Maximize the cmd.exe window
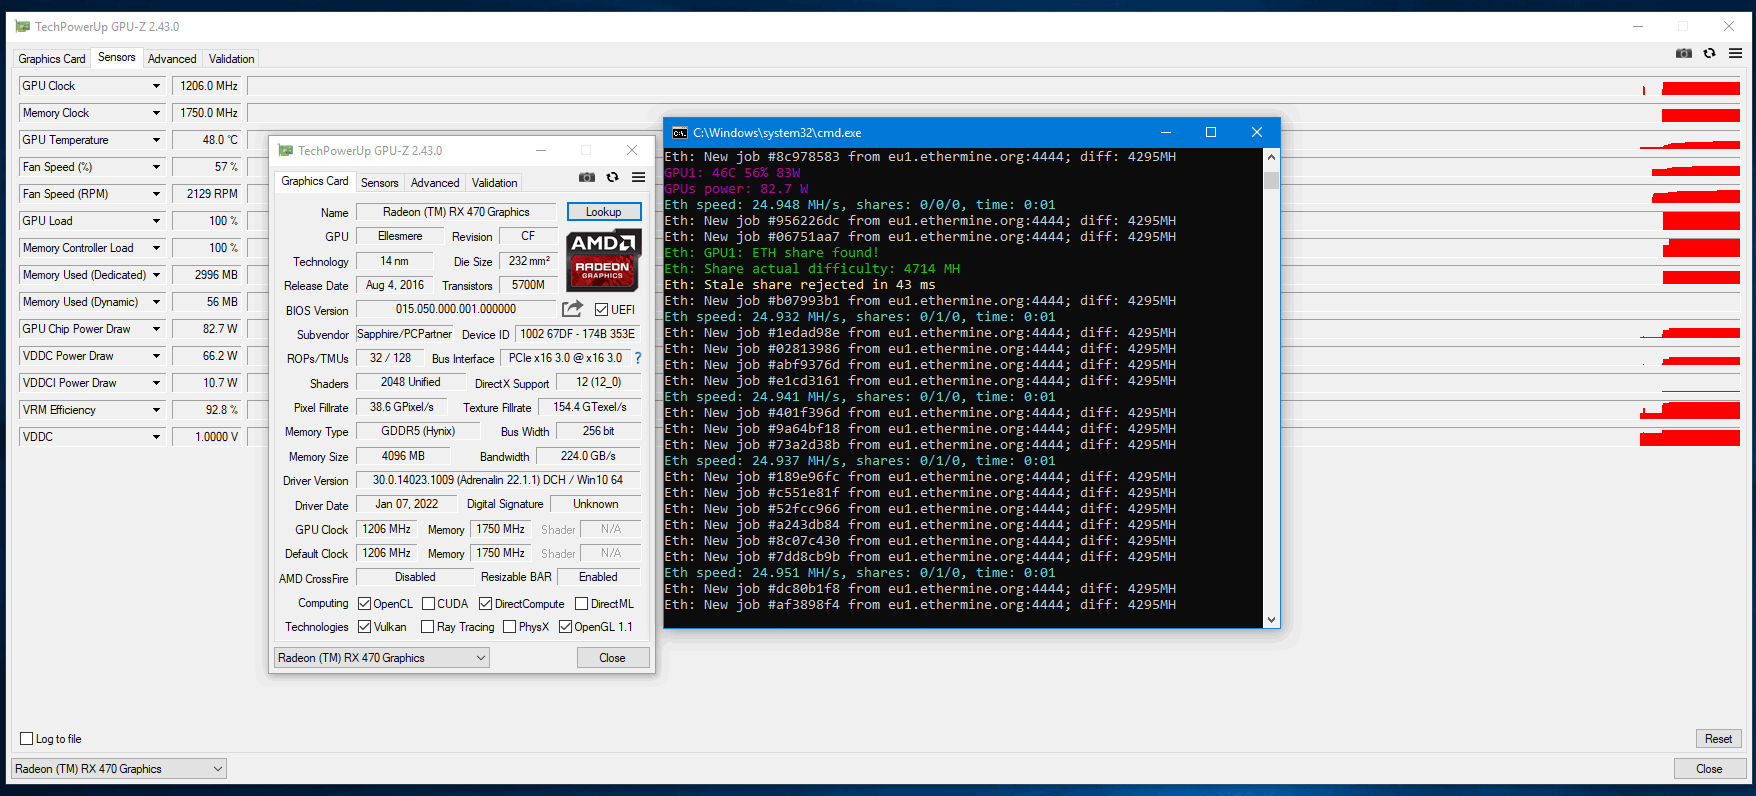This screenshot has height=796, width=1756. [x=1211, y=132]
